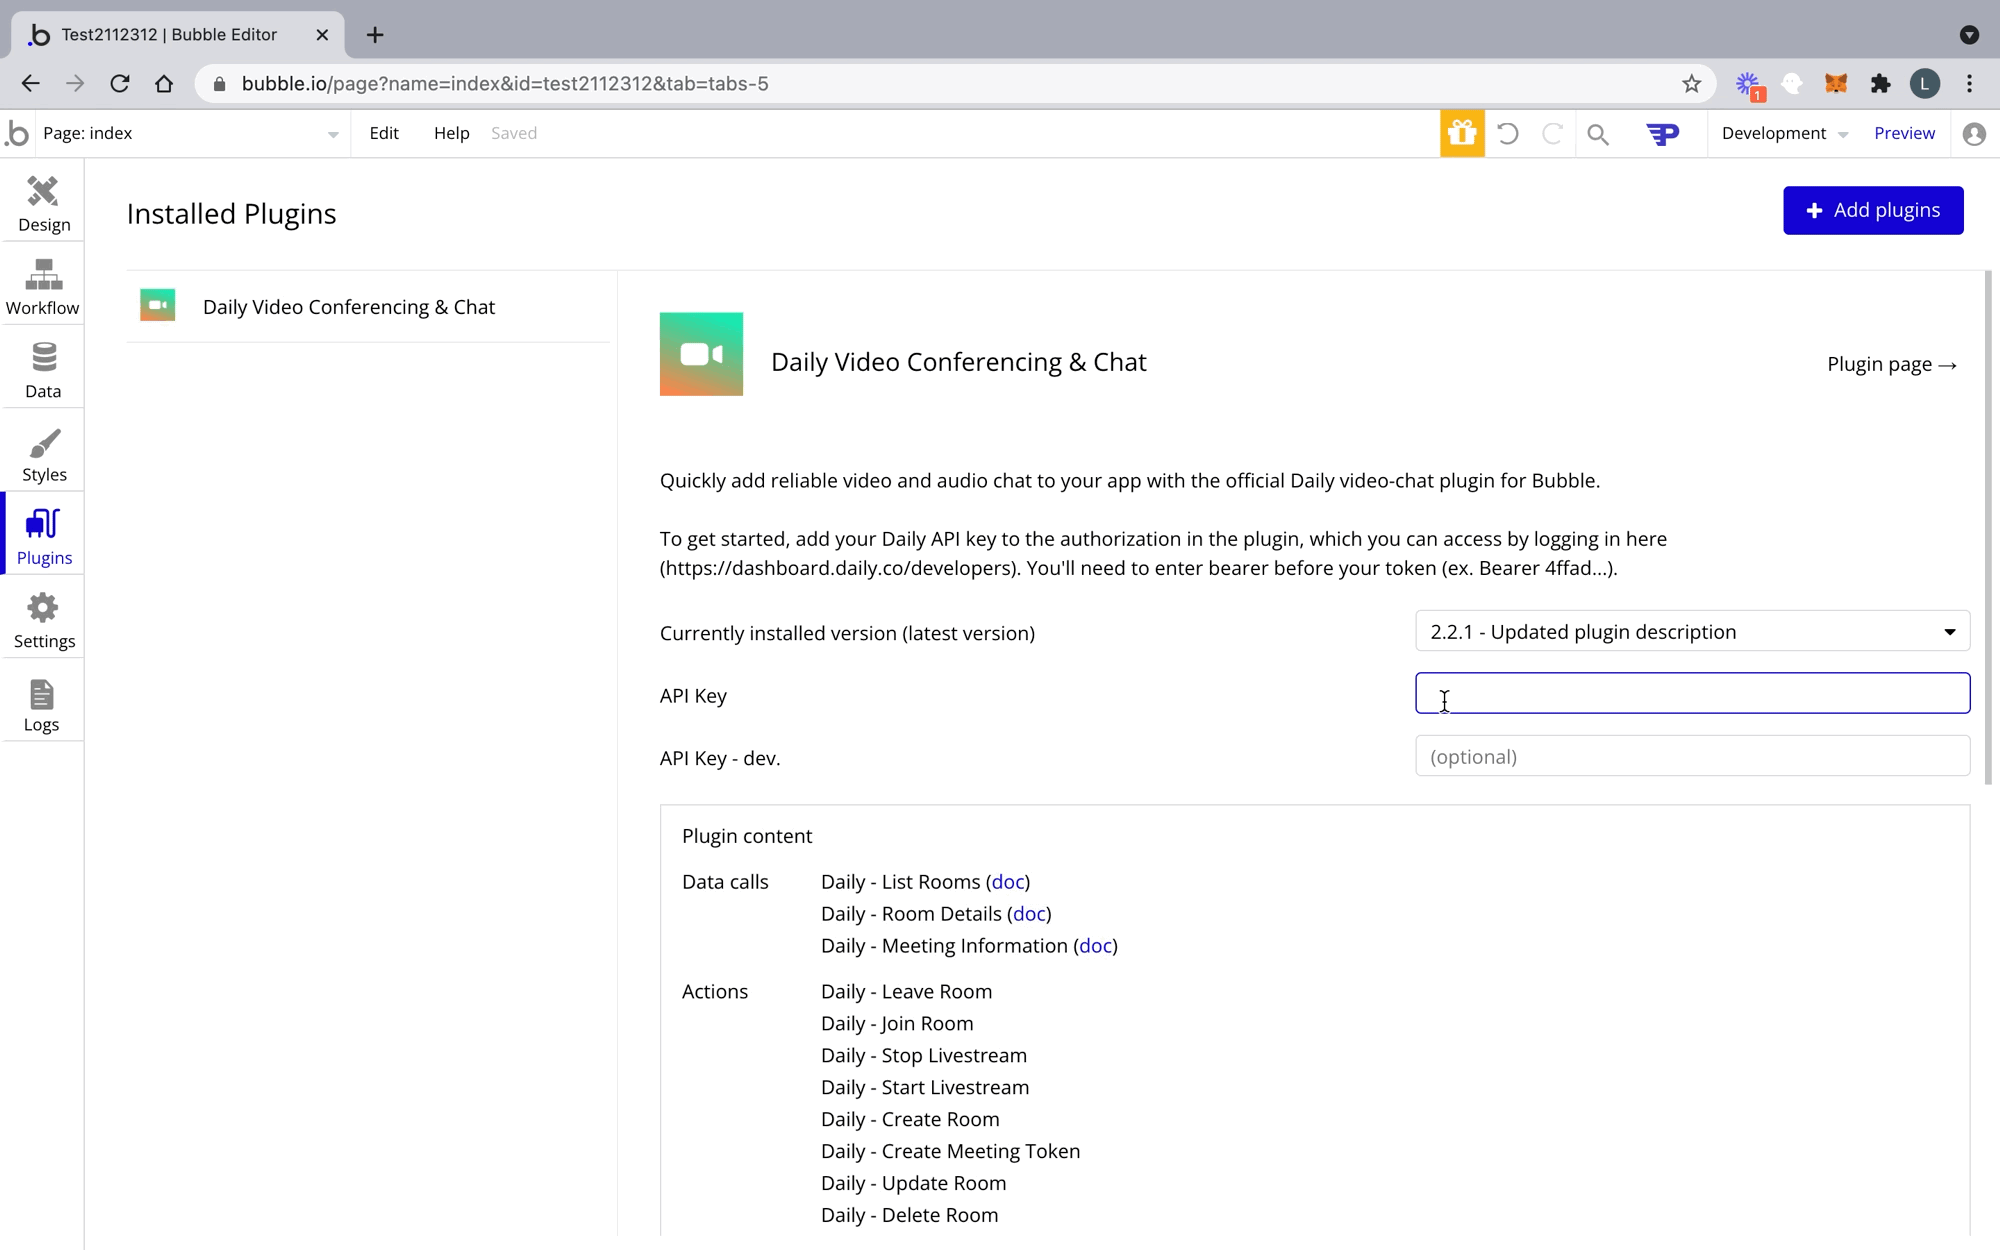Screen dimensions: 2000x1250
Task: Open the Workflow tab in sidebar
Action: (43, 287)
